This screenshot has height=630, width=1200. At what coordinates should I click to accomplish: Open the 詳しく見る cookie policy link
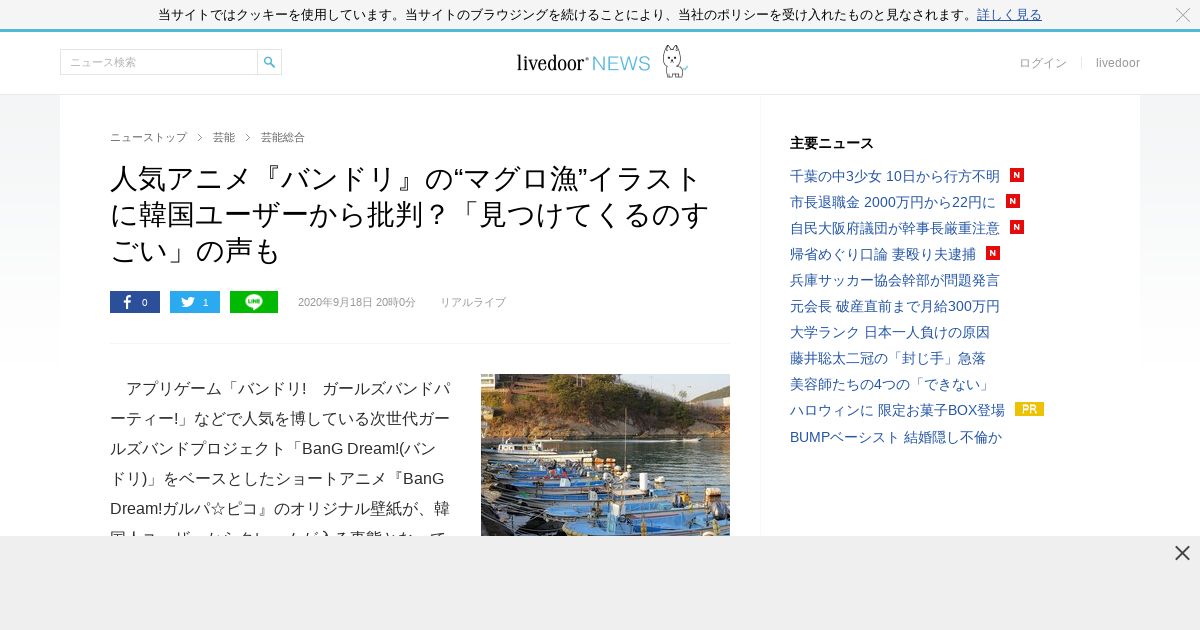tap(1009, 14)
